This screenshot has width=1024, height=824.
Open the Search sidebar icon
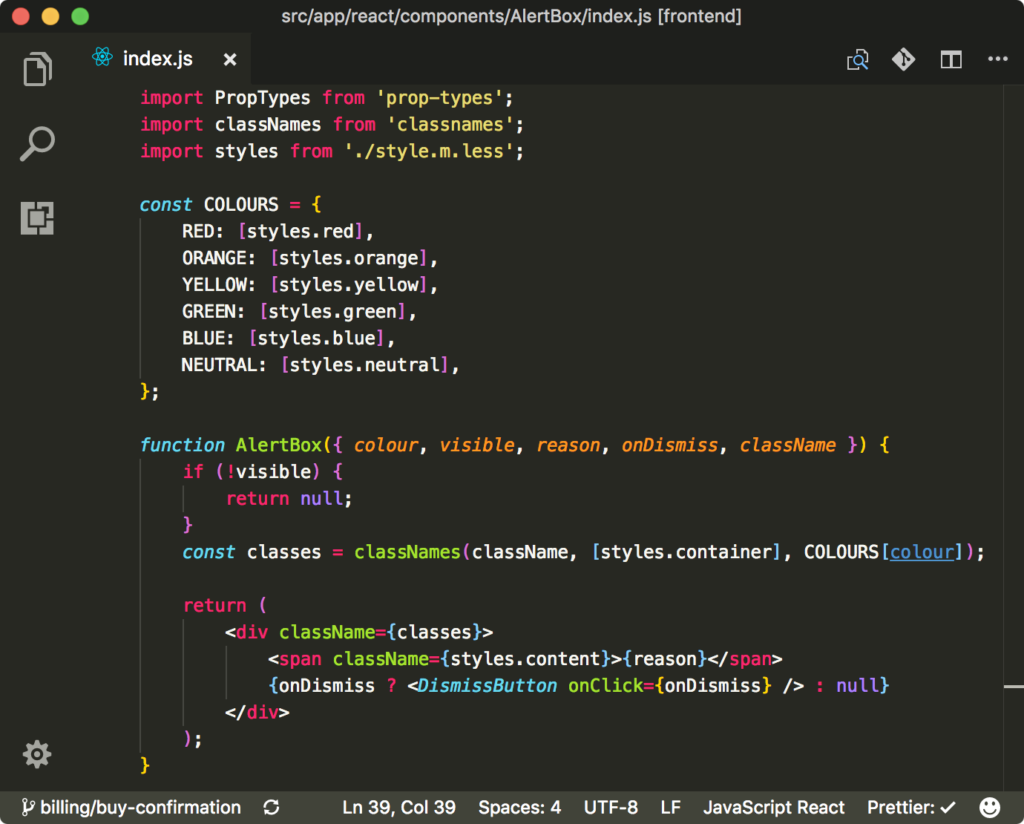pyautogui.click(x=37, y=143)
